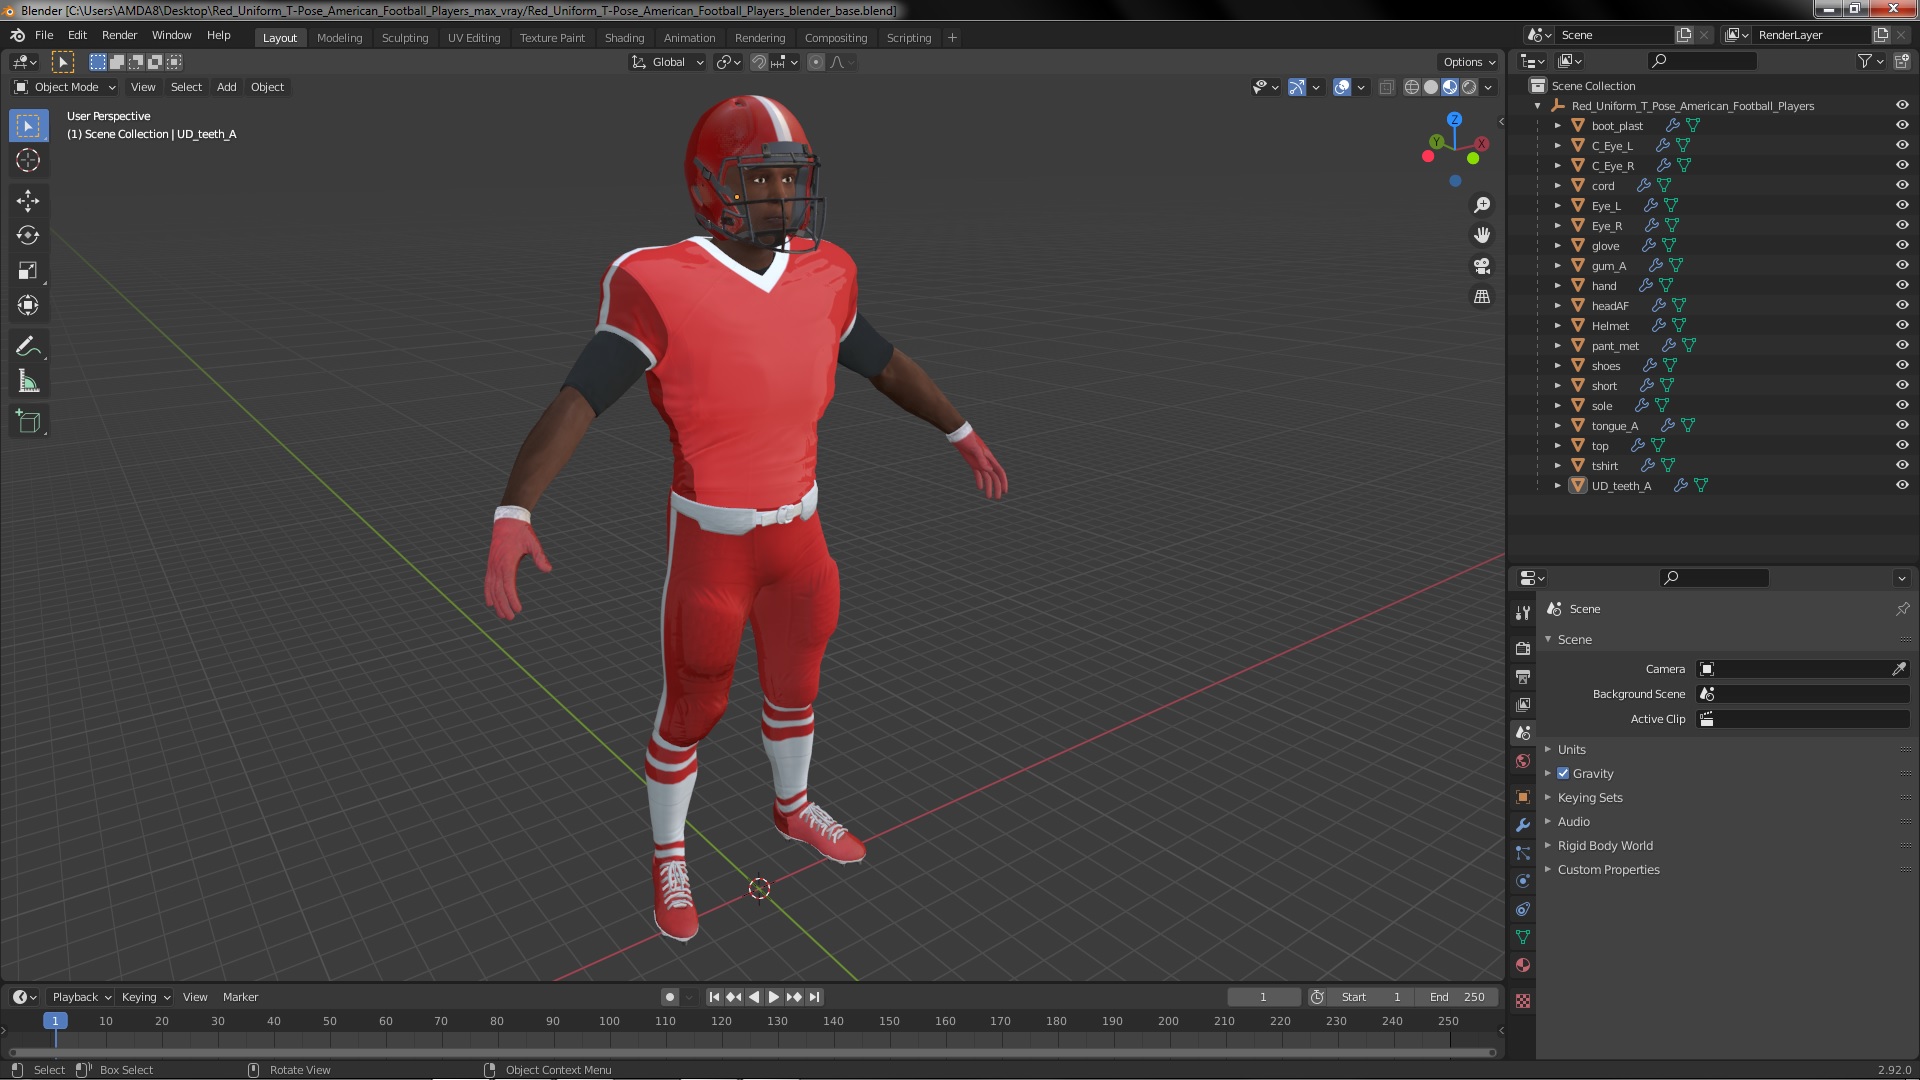Screen dimensions: 1920x1080
Task: Open the Playback dropdown
Action: [x=81, y=997]
